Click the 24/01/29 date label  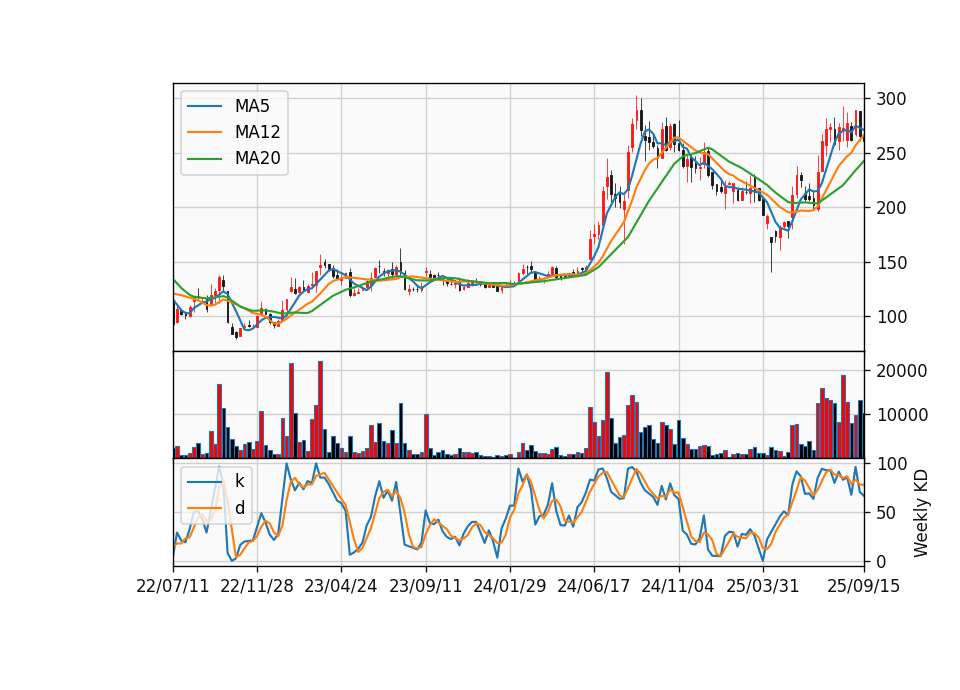coord(509,586)
